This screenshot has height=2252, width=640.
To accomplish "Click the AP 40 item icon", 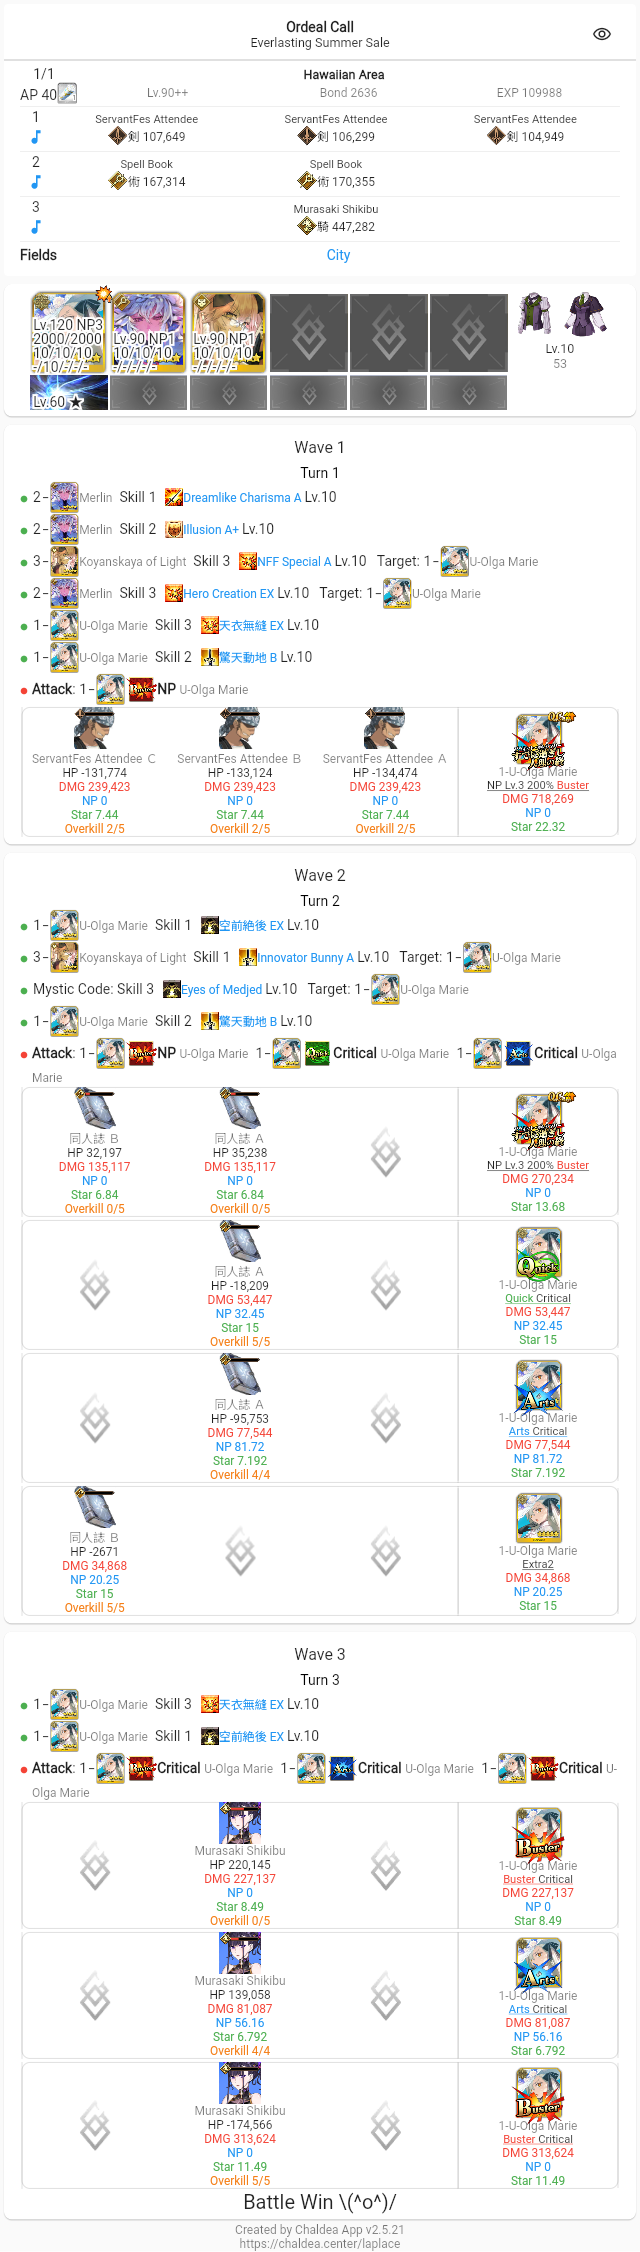I will [x=67, y=94].
